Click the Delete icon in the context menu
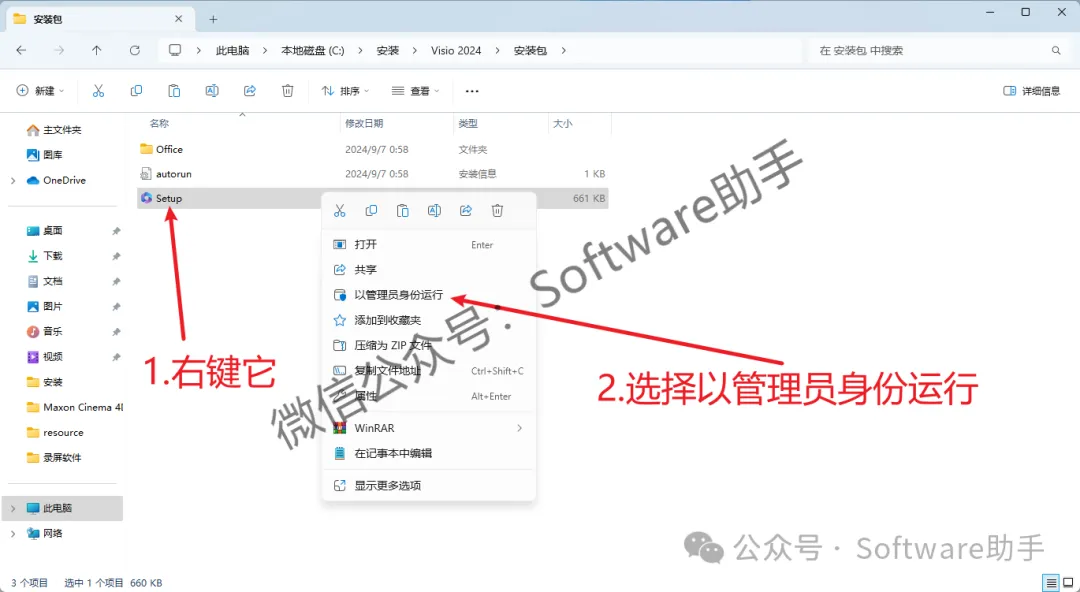This screenshot has width=1080, height=592. pos(497,211)
